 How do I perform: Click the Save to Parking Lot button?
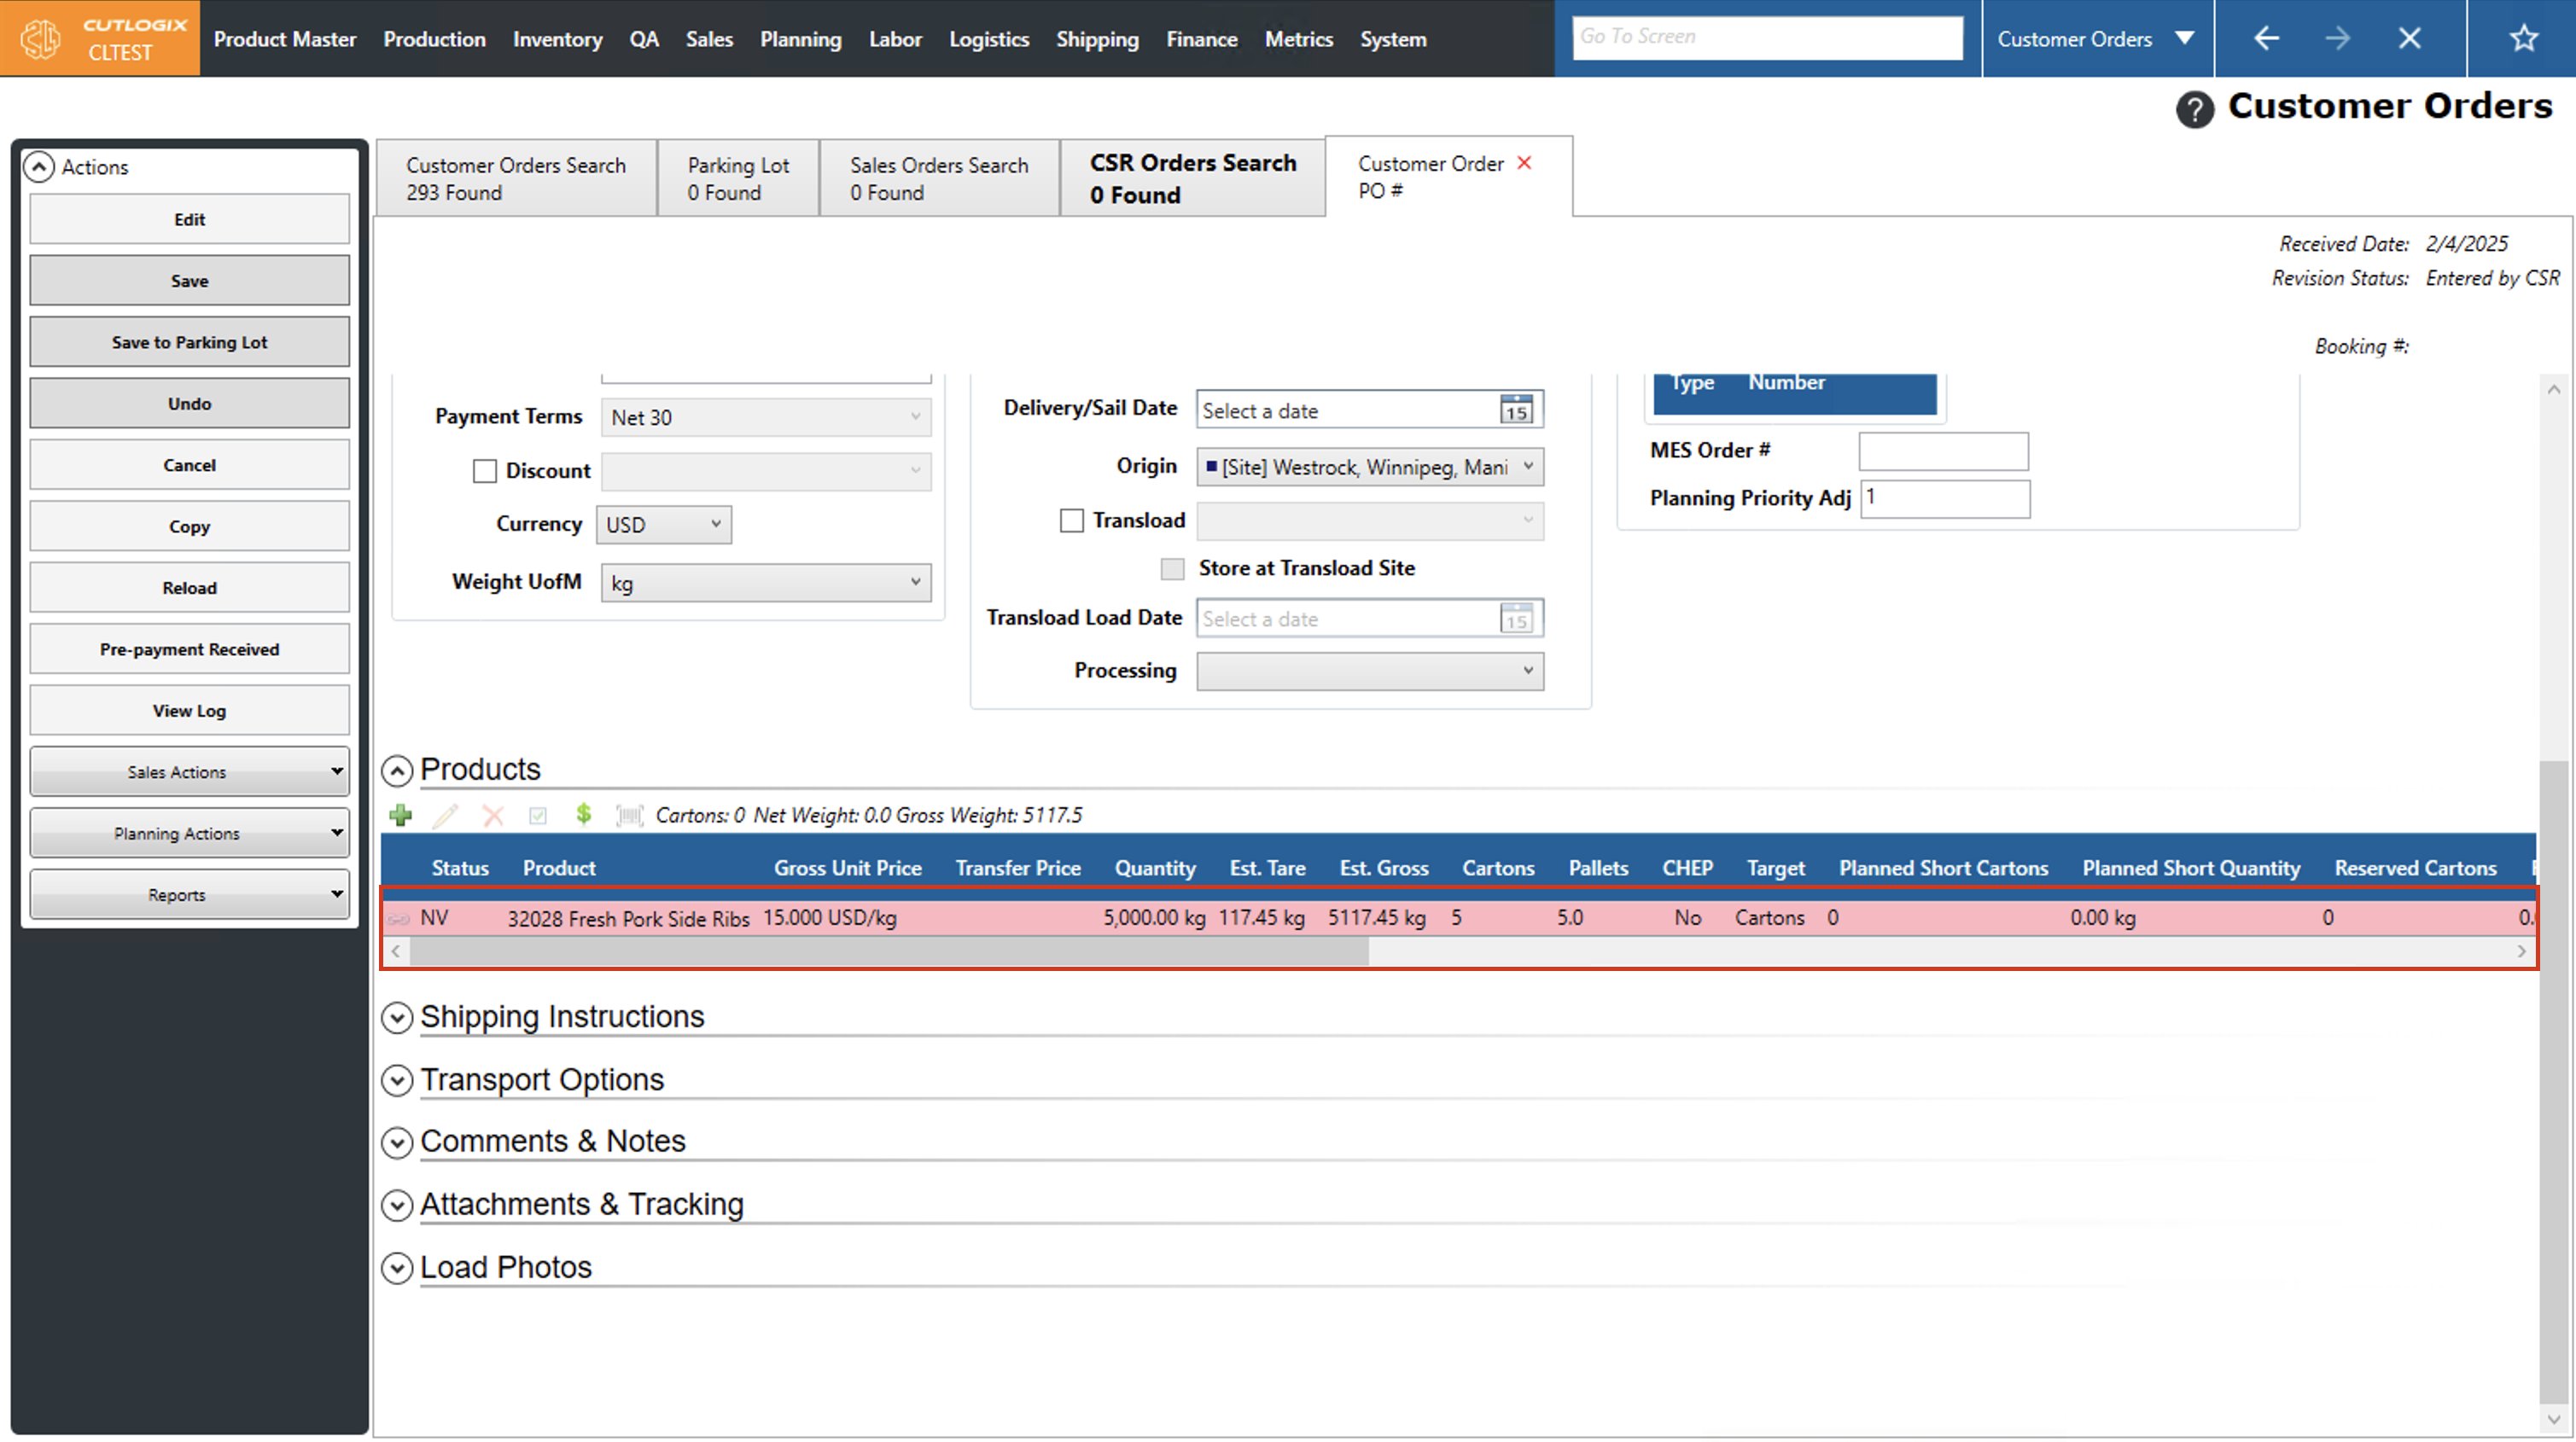(189, 342)
